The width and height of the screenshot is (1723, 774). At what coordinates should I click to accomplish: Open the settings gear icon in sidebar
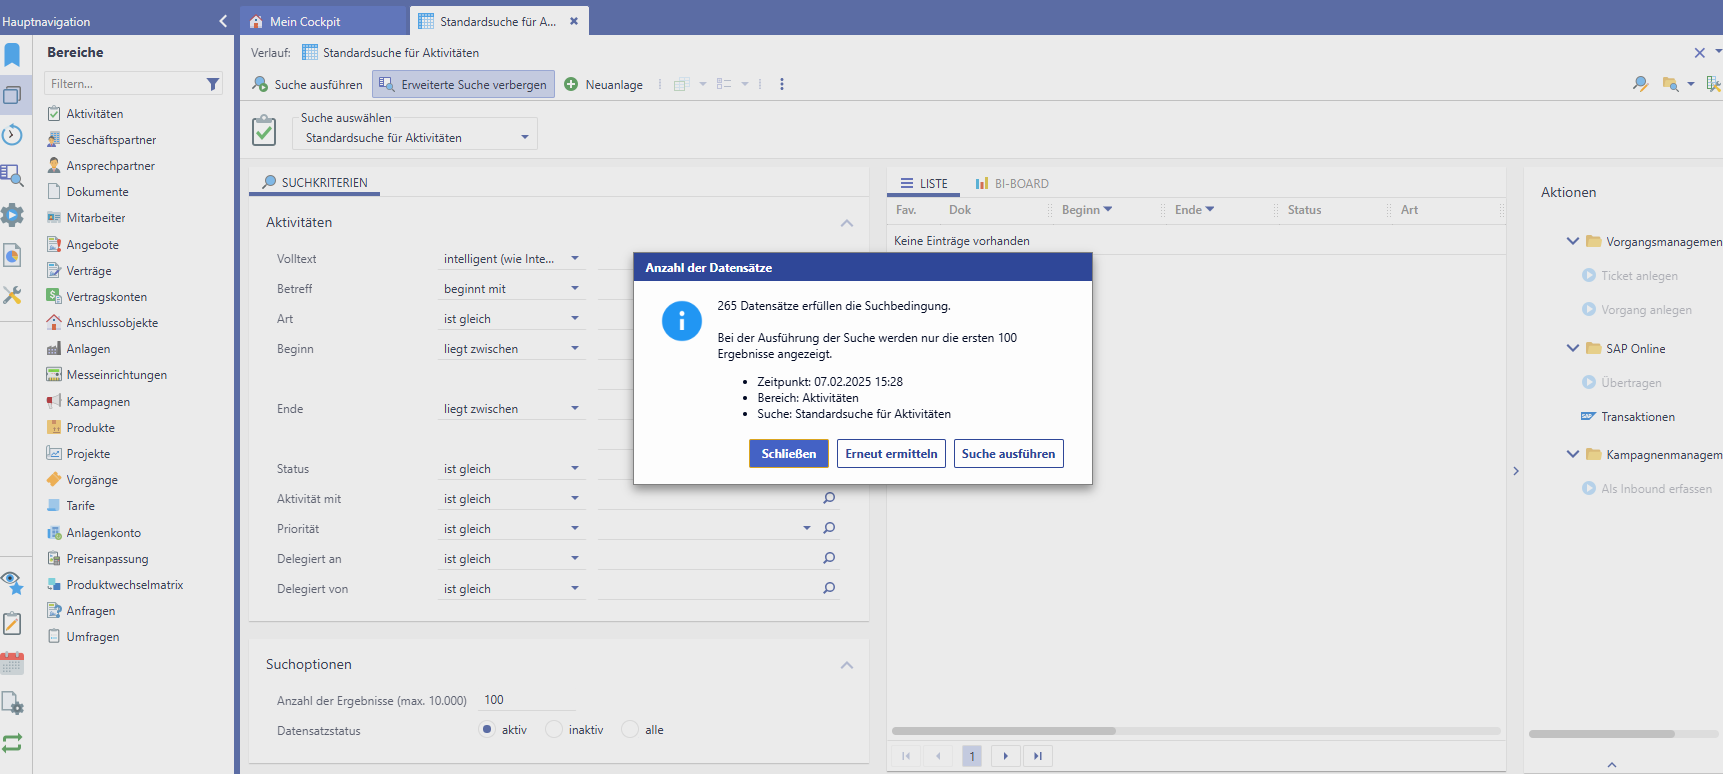(x=12, y=215)
